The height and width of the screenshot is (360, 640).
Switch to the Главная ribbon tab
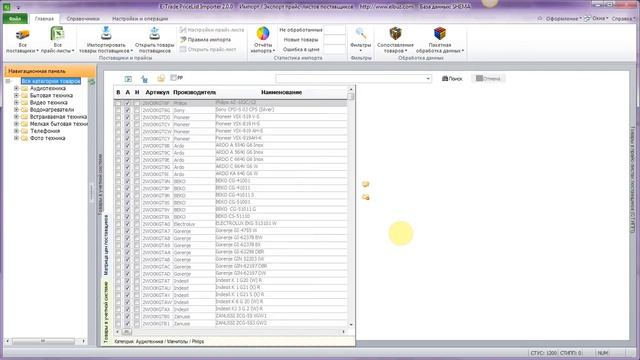tap(44, 19)
